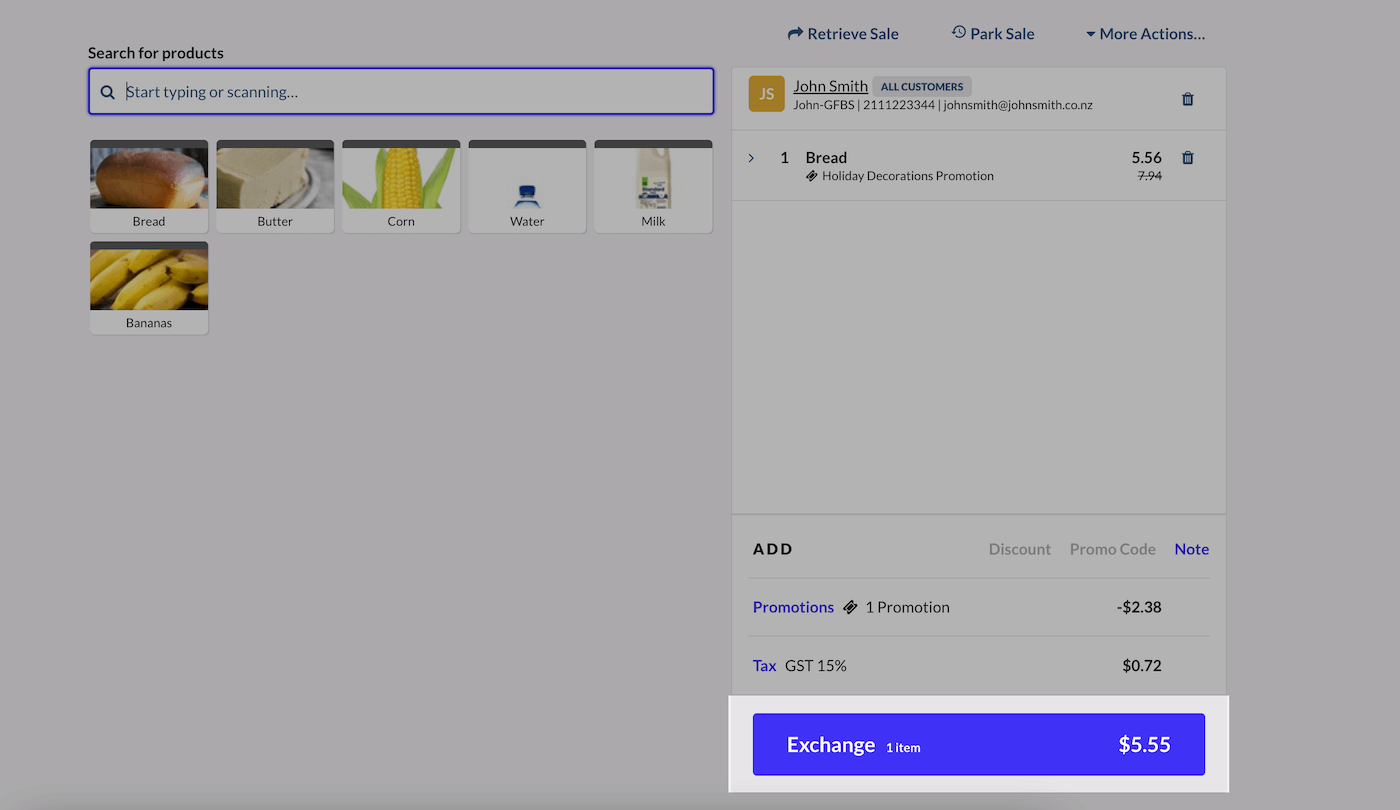Screen dimensions: 1400x810
Task: Remove customer John Smith with trash icon
Action: pyautogui.click(x=1188, y=99)
